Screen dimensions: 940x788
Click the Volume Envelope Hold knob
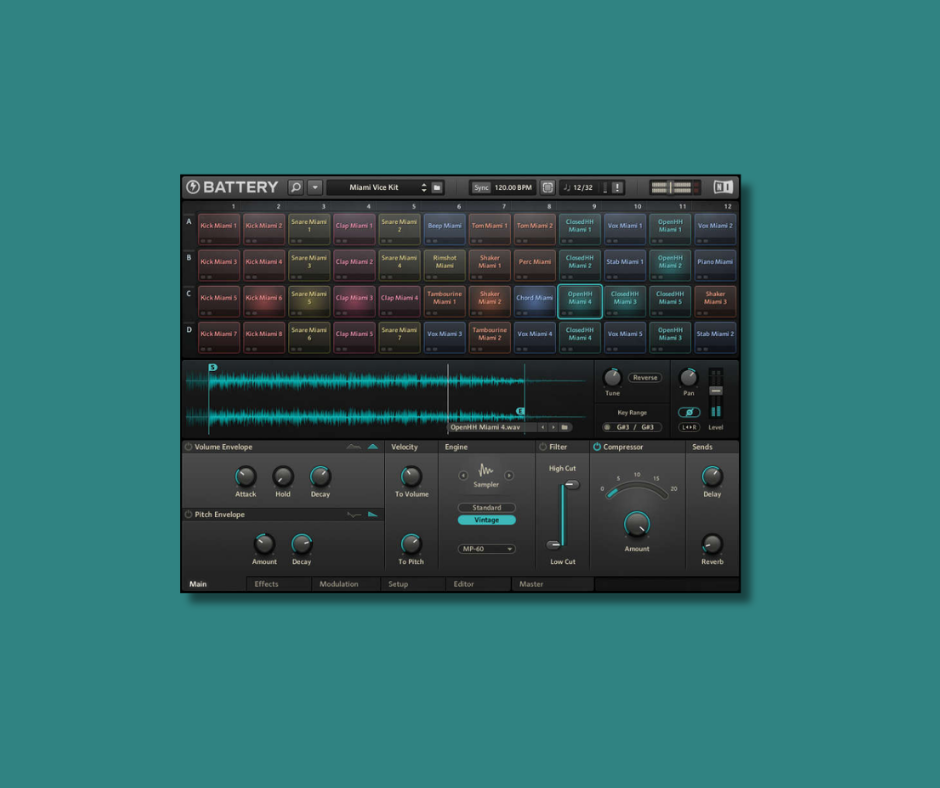[x=283, y=476]
